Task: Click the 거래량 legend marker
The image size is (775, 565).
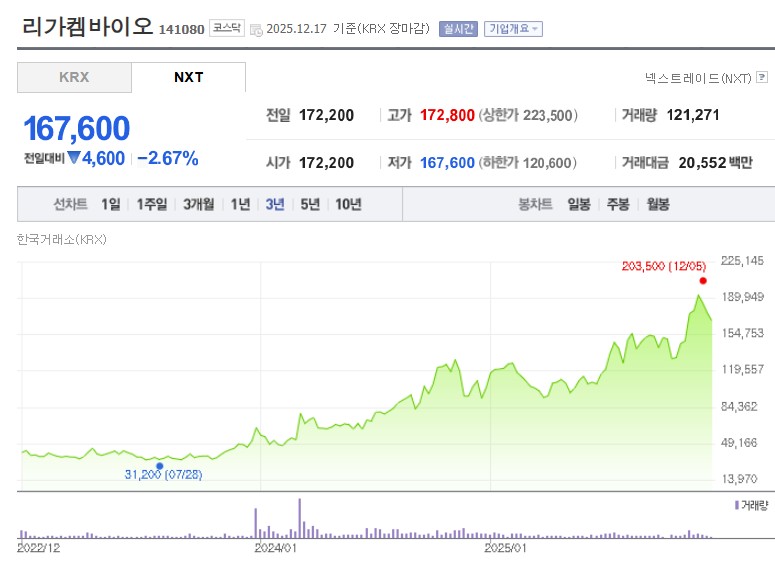Action: coord(737,505)
